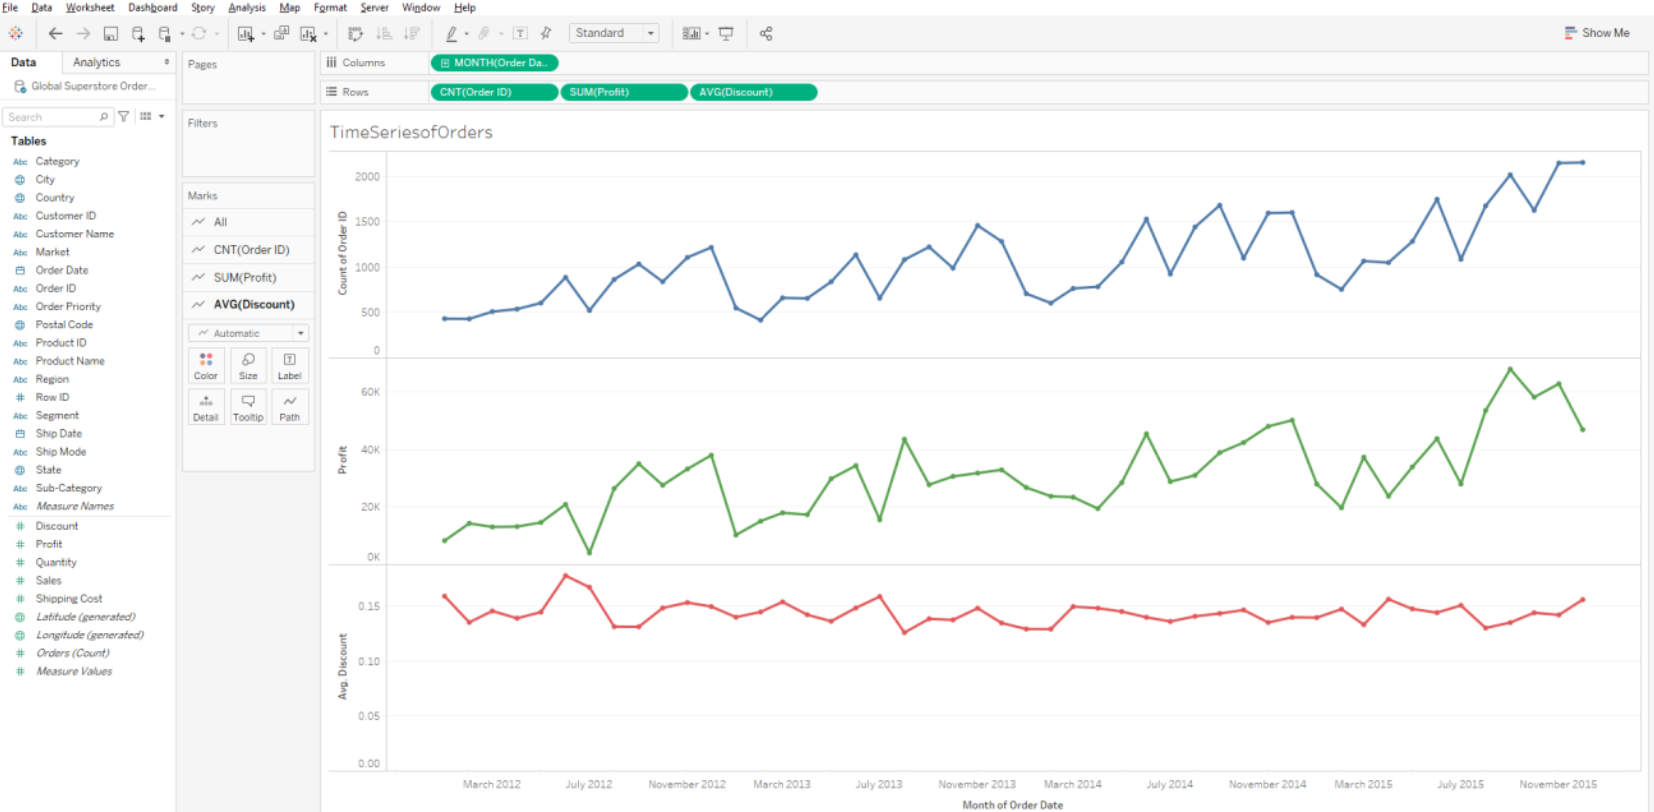
Task: Create a new worksheet from toolbar
Action: (x=245, y=33)
